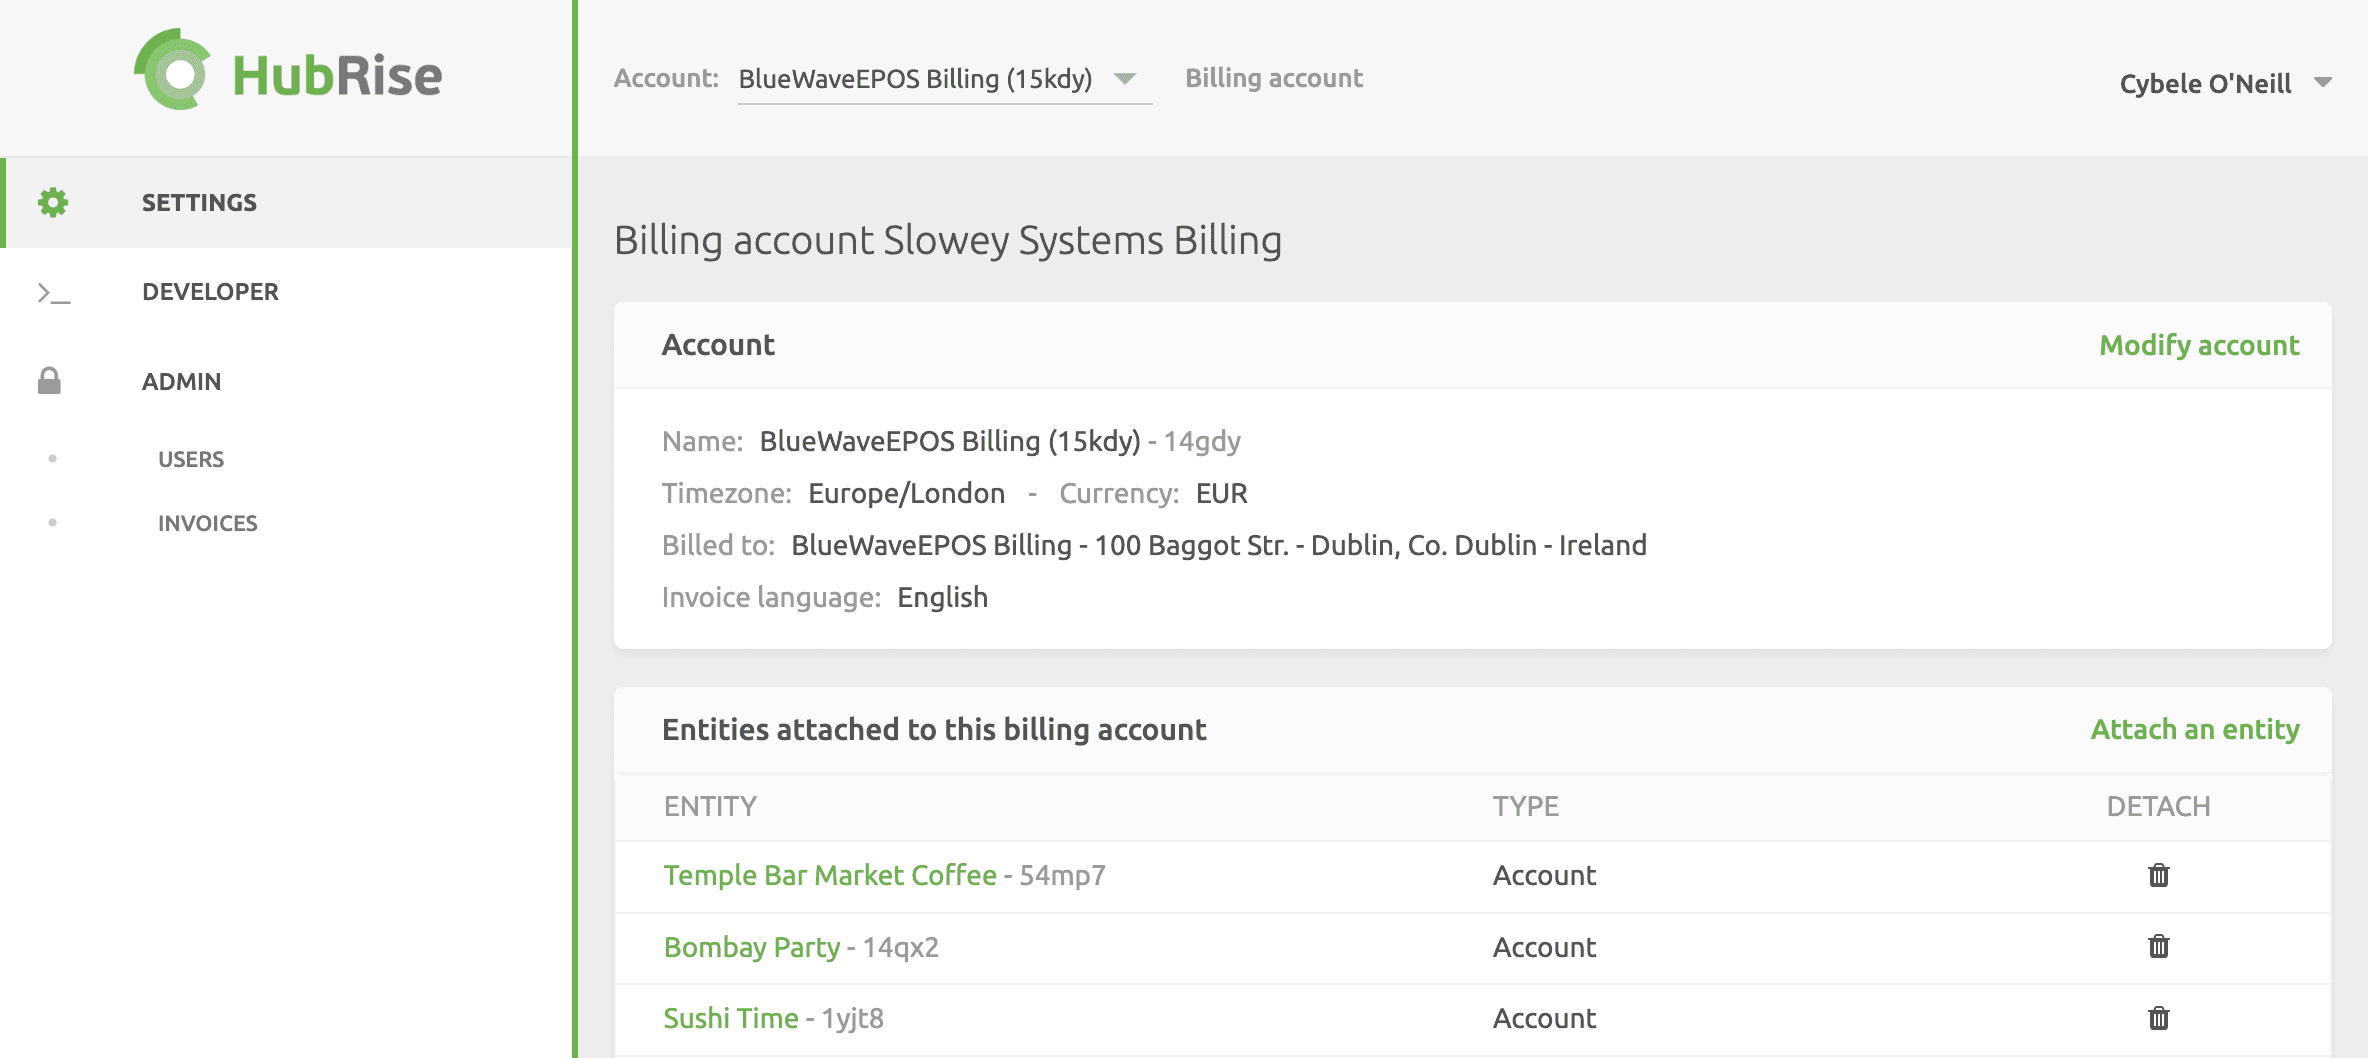The width and height of the screenshot is (2368, 1058).
Task: Open the Settings gear icon
Action: coord(53,202)
